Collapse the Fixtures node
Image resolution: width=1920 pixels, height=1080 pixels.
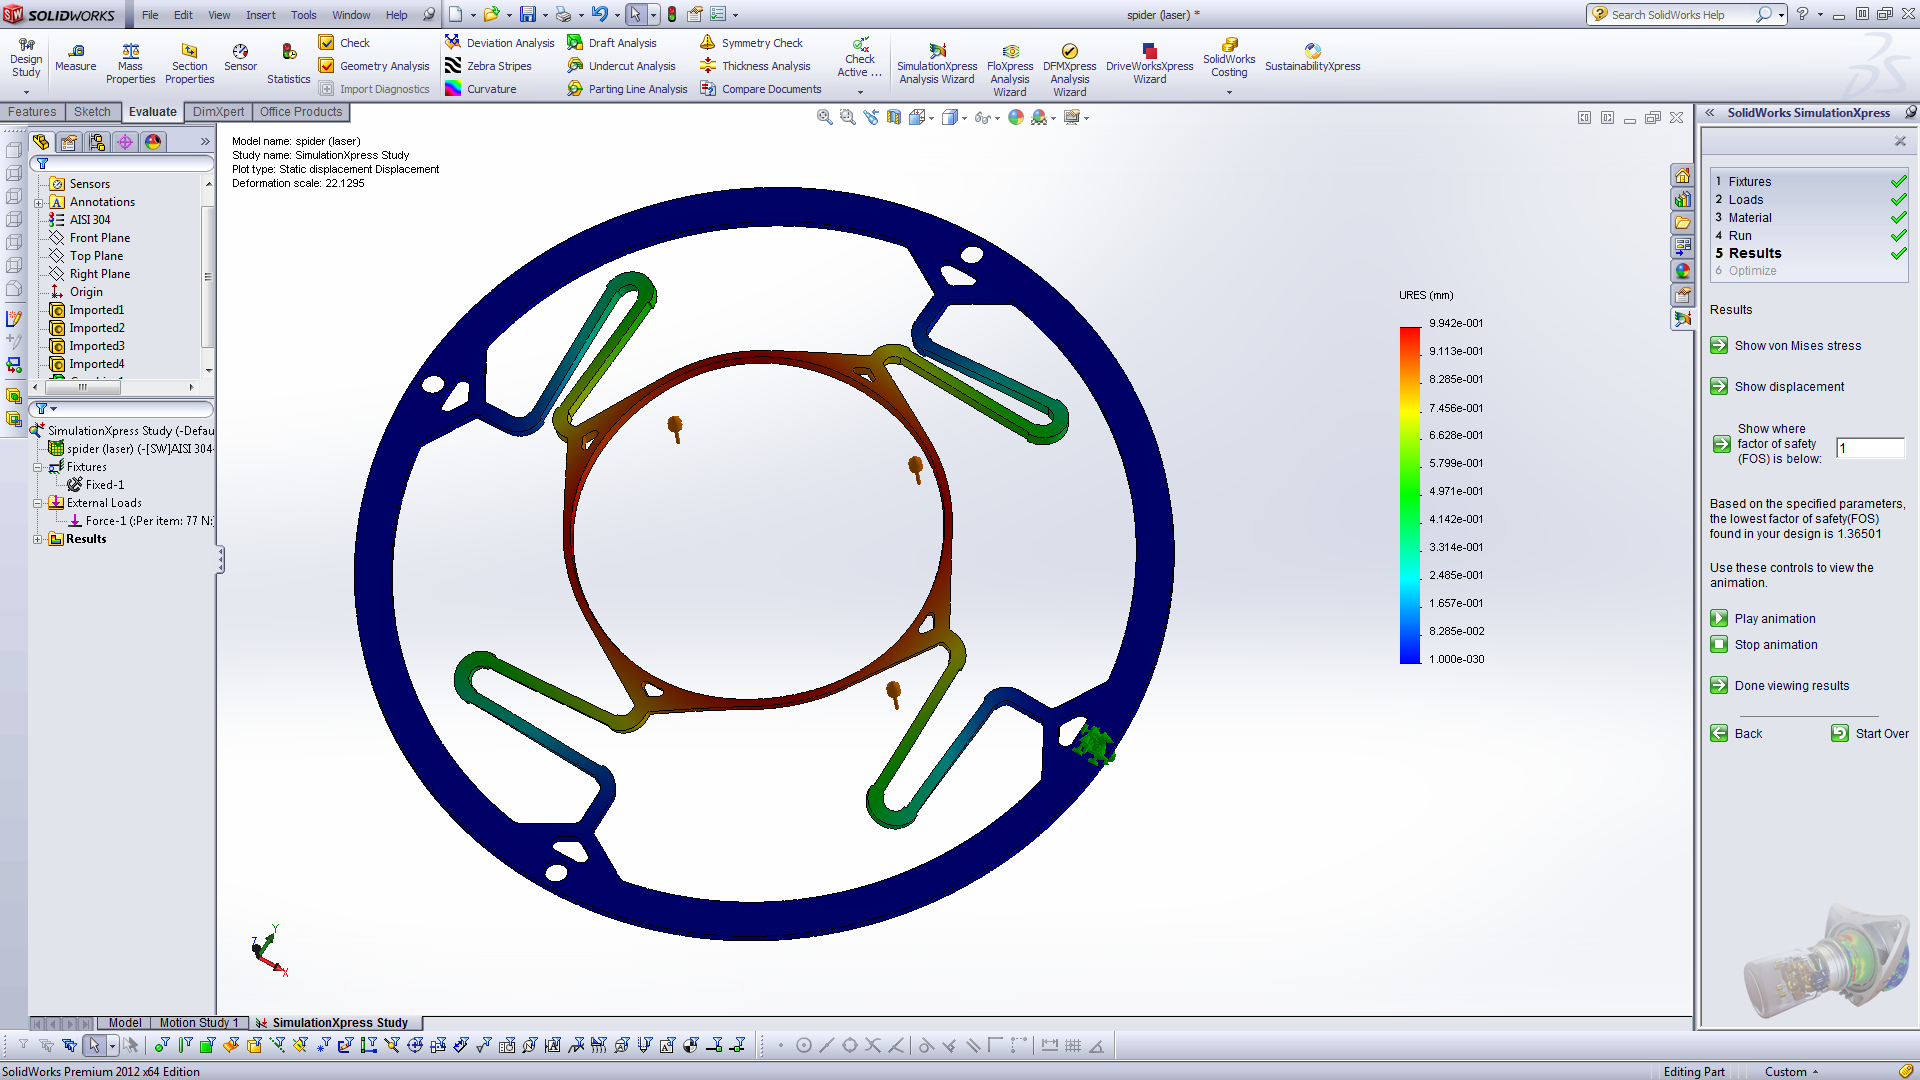pos(38,467)
